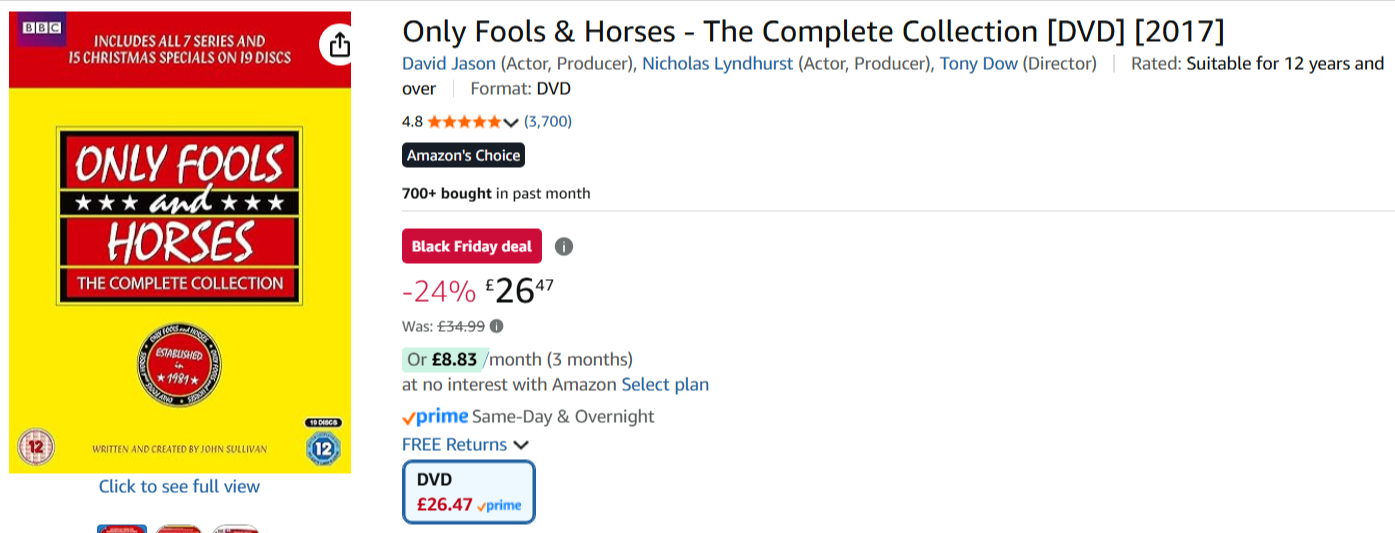Click 'Click to see full view' link
1395x533 pixels.
click(179, 486)
